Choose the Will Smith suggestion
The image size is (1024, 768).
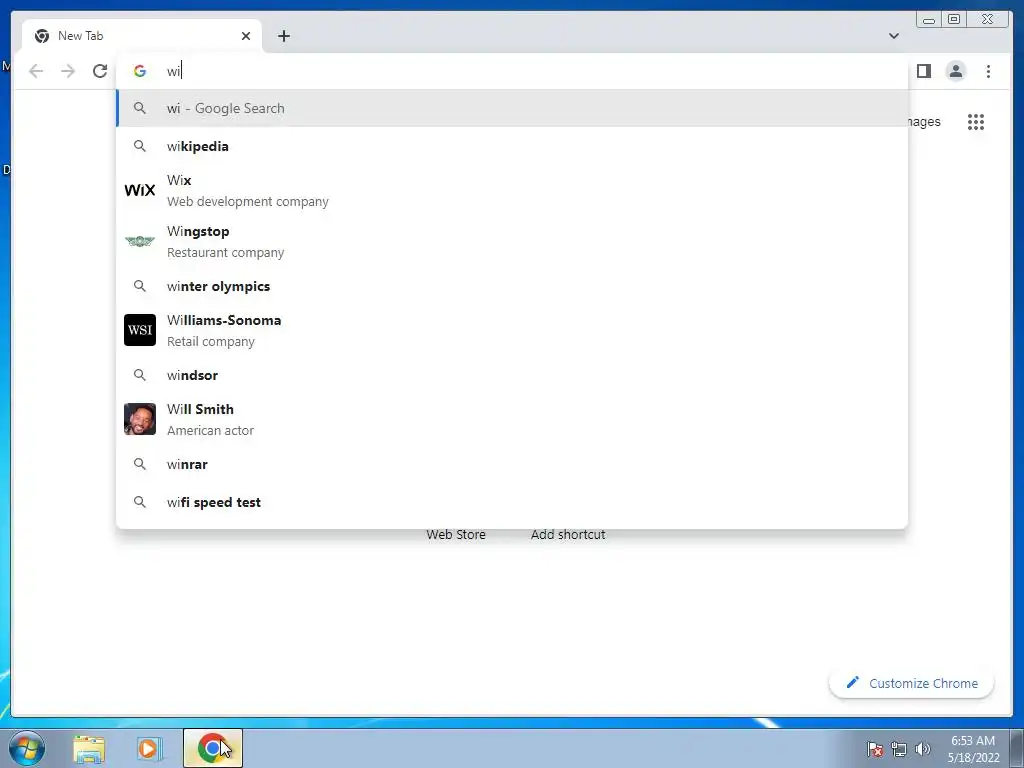512,419
